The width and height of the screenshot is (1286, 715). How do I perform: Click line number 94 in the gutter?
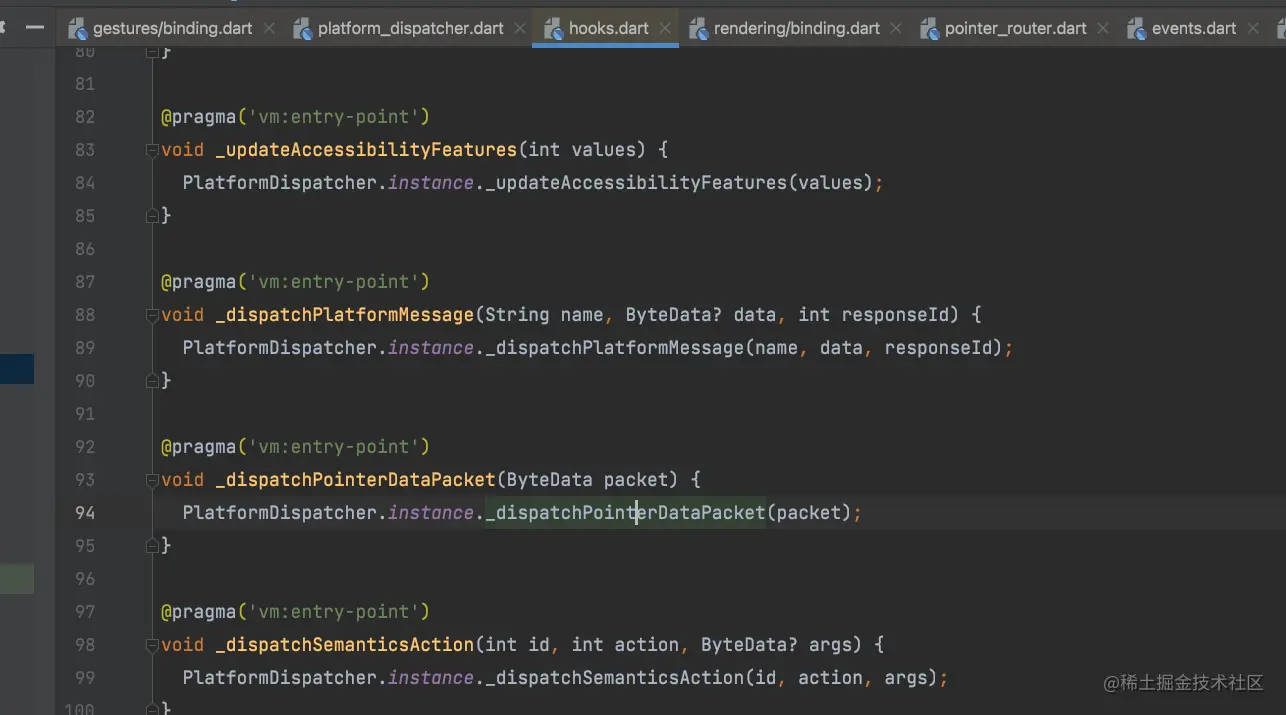pos(85,512)
